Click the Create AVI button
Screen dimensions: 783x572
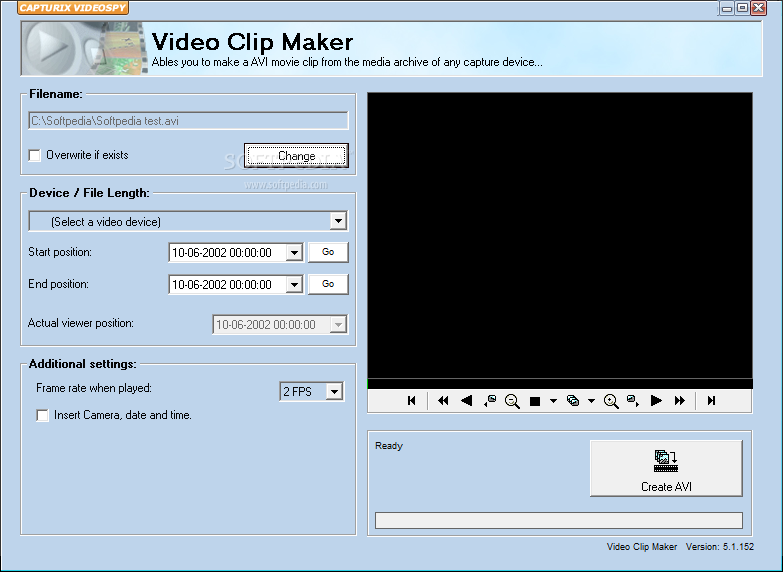[666, 468]
